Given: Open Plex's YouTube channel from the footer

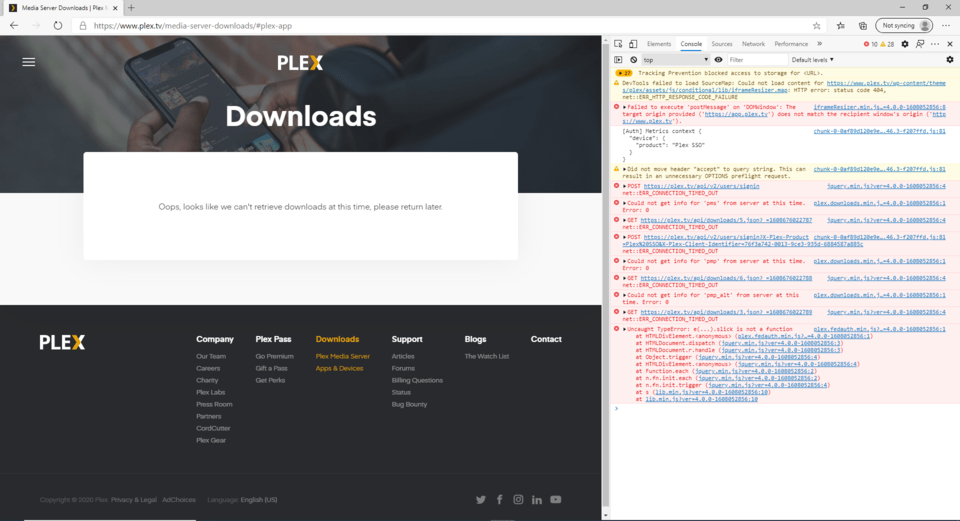Looking at the screenshot, I should pyautogui.click(x=555, y=500).
